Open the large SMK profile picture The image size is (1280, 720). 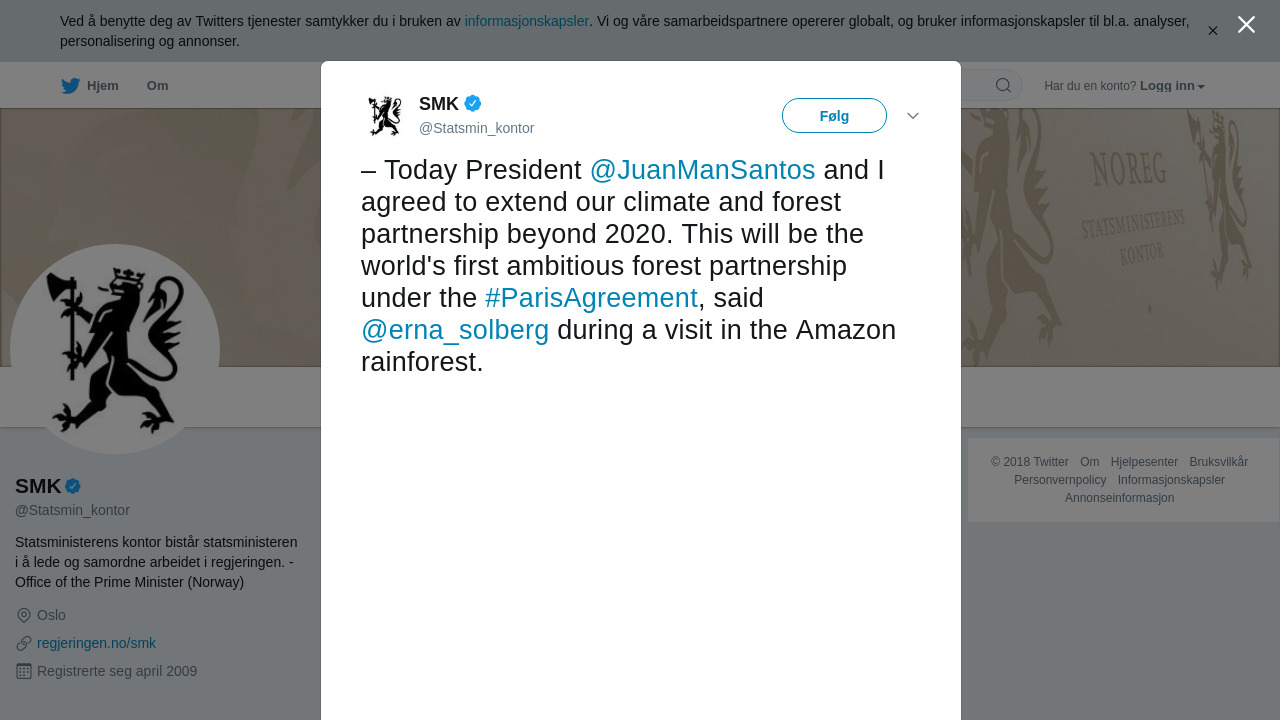coord(115,349)
